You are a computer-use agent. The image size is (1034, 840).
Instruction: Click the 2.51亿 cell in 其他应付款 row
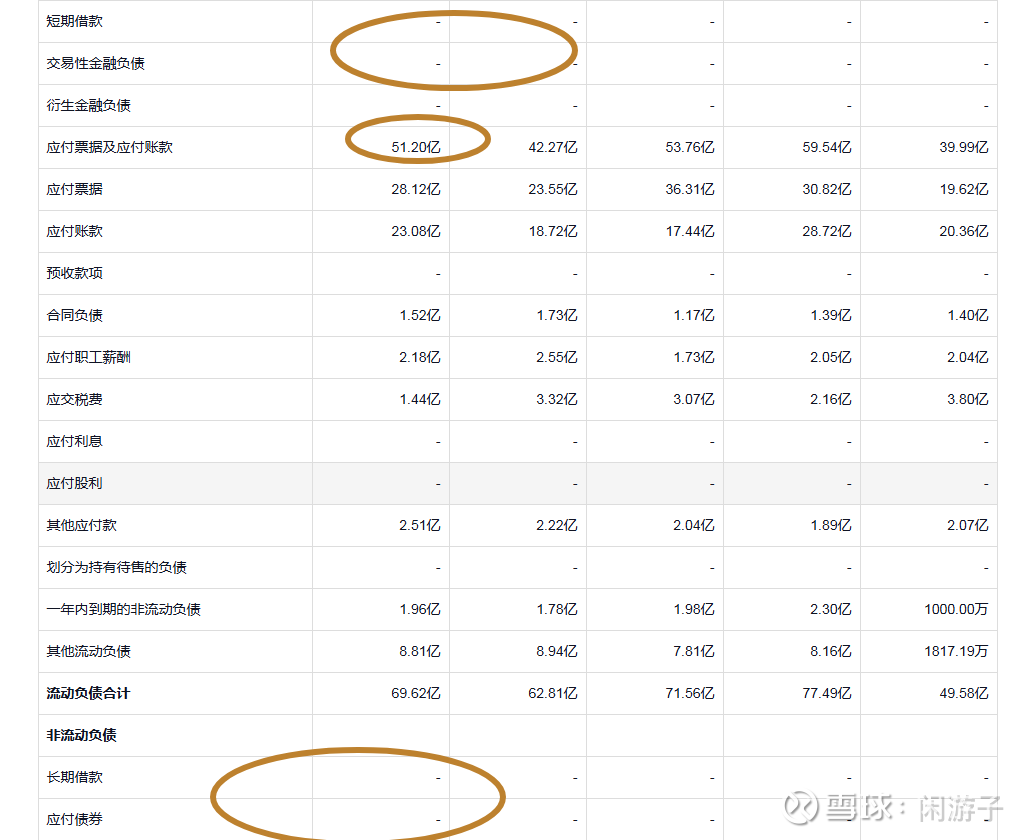[420, 525]
